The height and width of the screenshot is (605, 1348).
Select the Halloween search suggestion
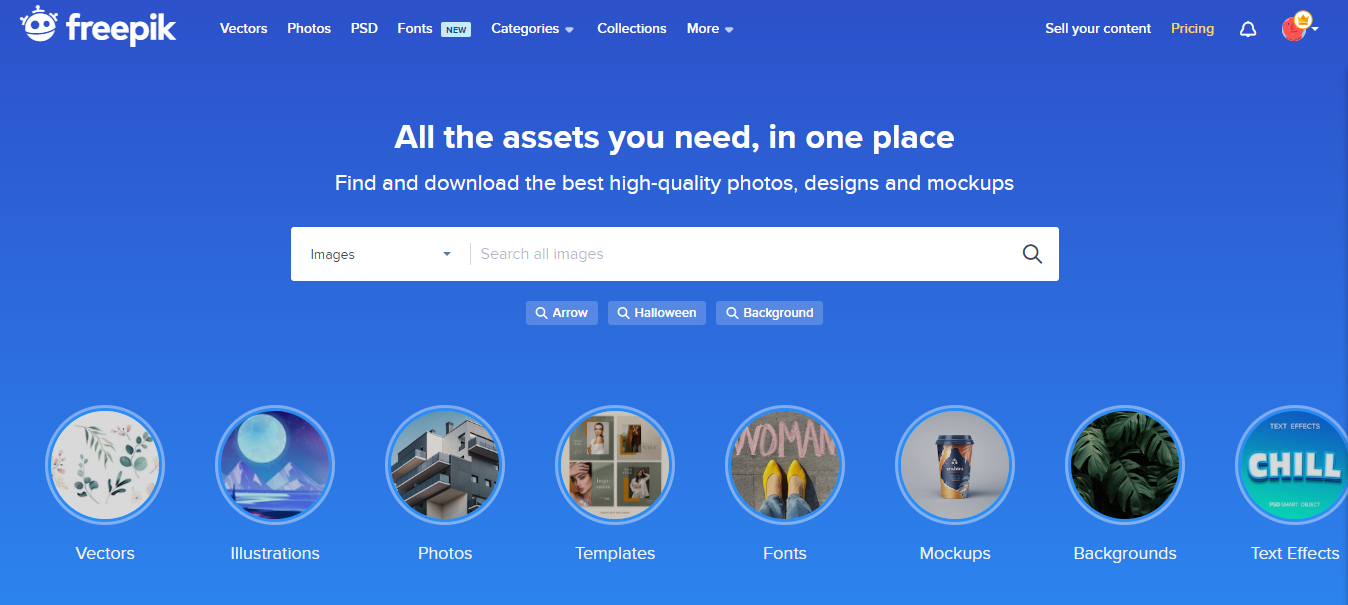point(657,313)
